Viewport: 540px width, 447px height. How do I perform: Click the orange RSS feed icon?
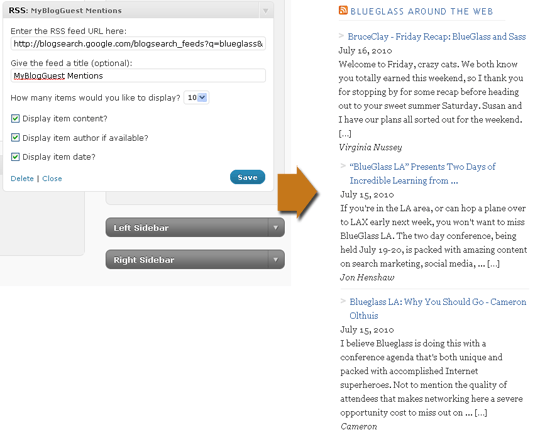click(343, 10)
